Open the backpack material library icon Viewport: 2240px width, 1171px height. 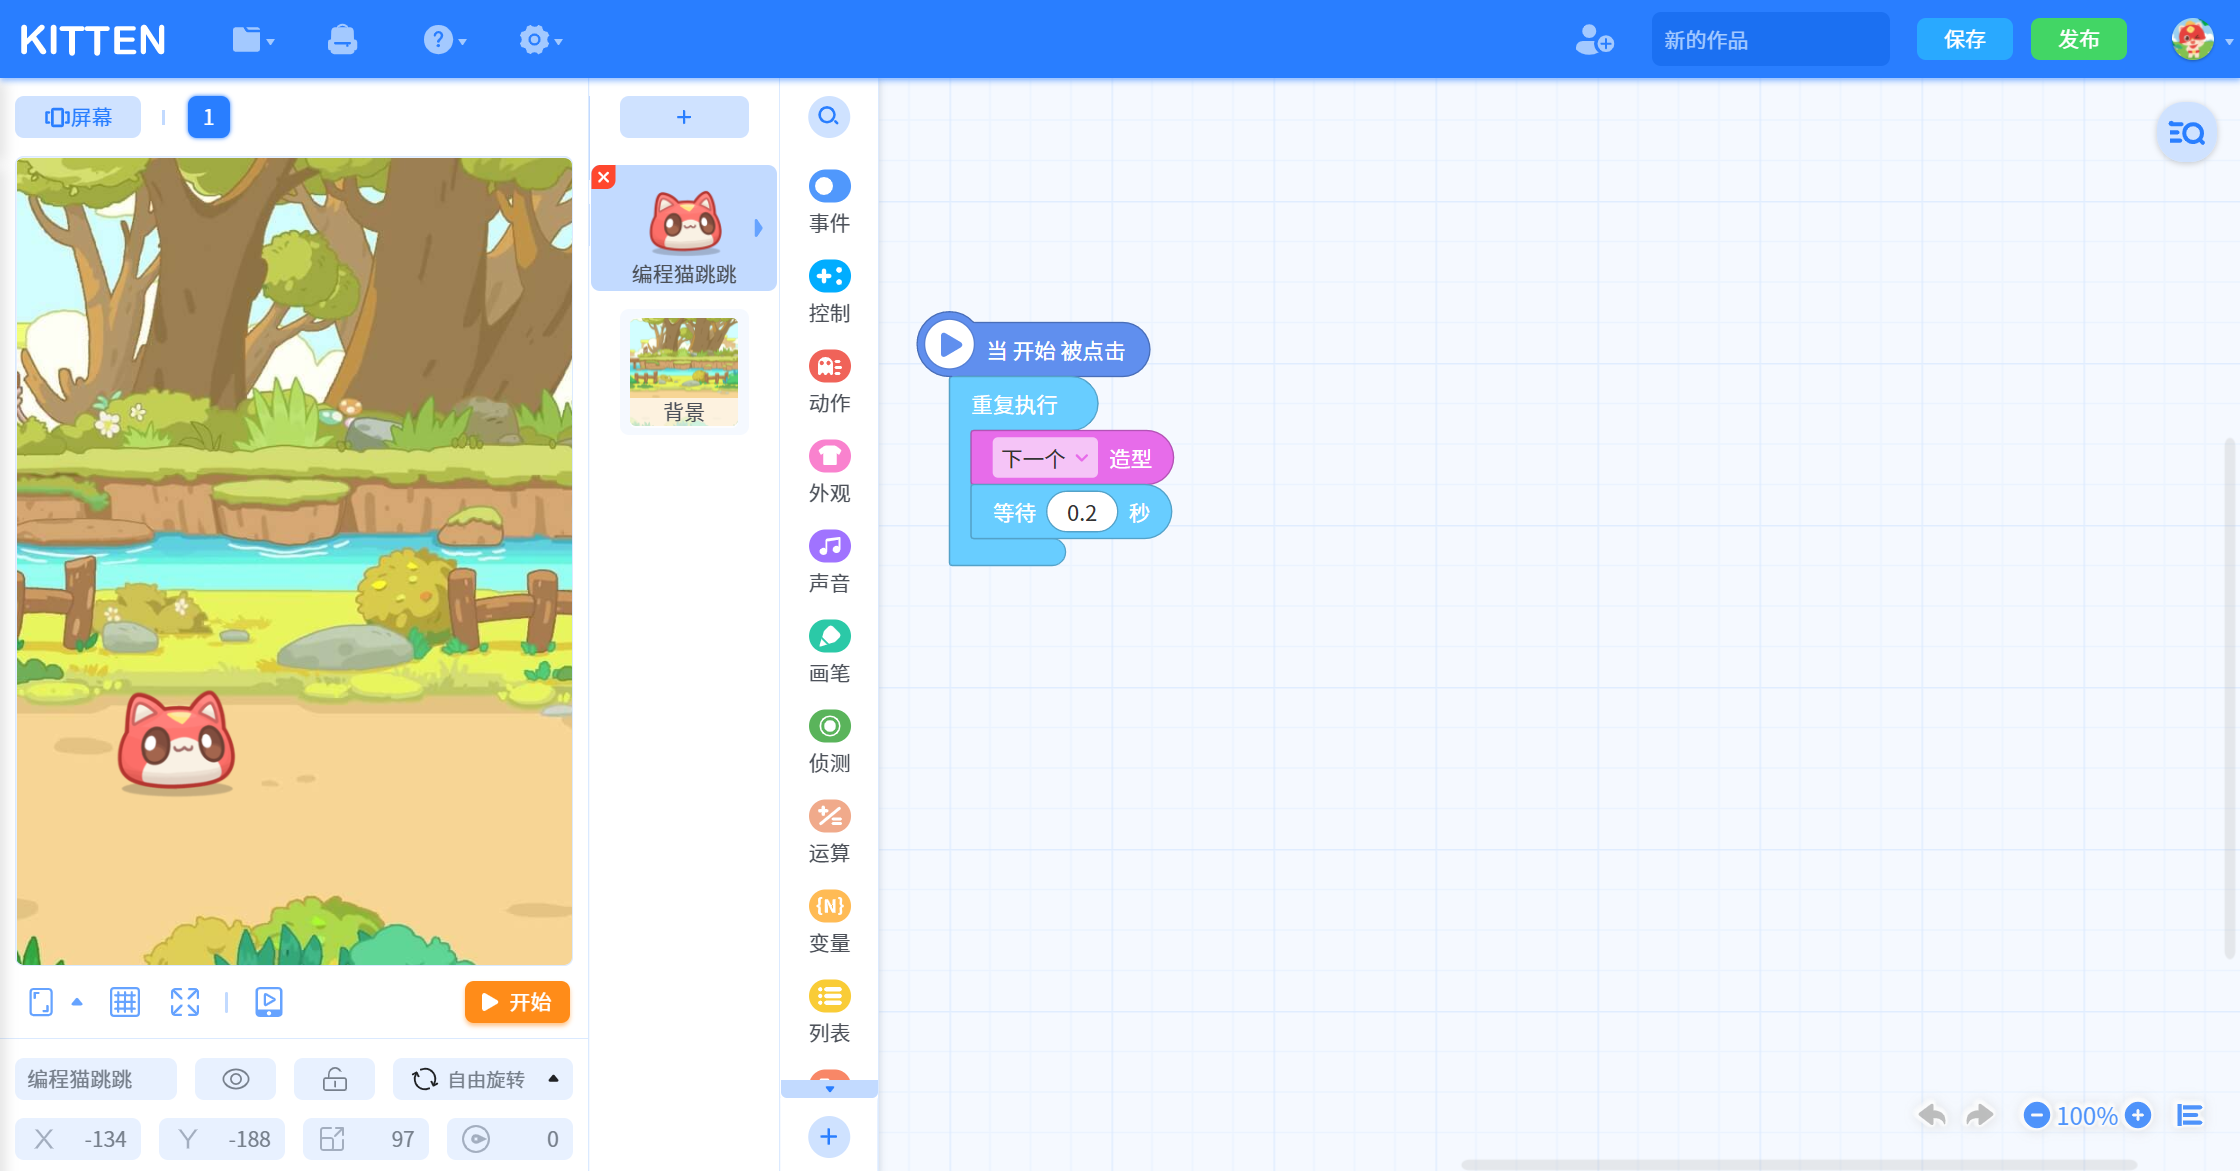point(342,40)
